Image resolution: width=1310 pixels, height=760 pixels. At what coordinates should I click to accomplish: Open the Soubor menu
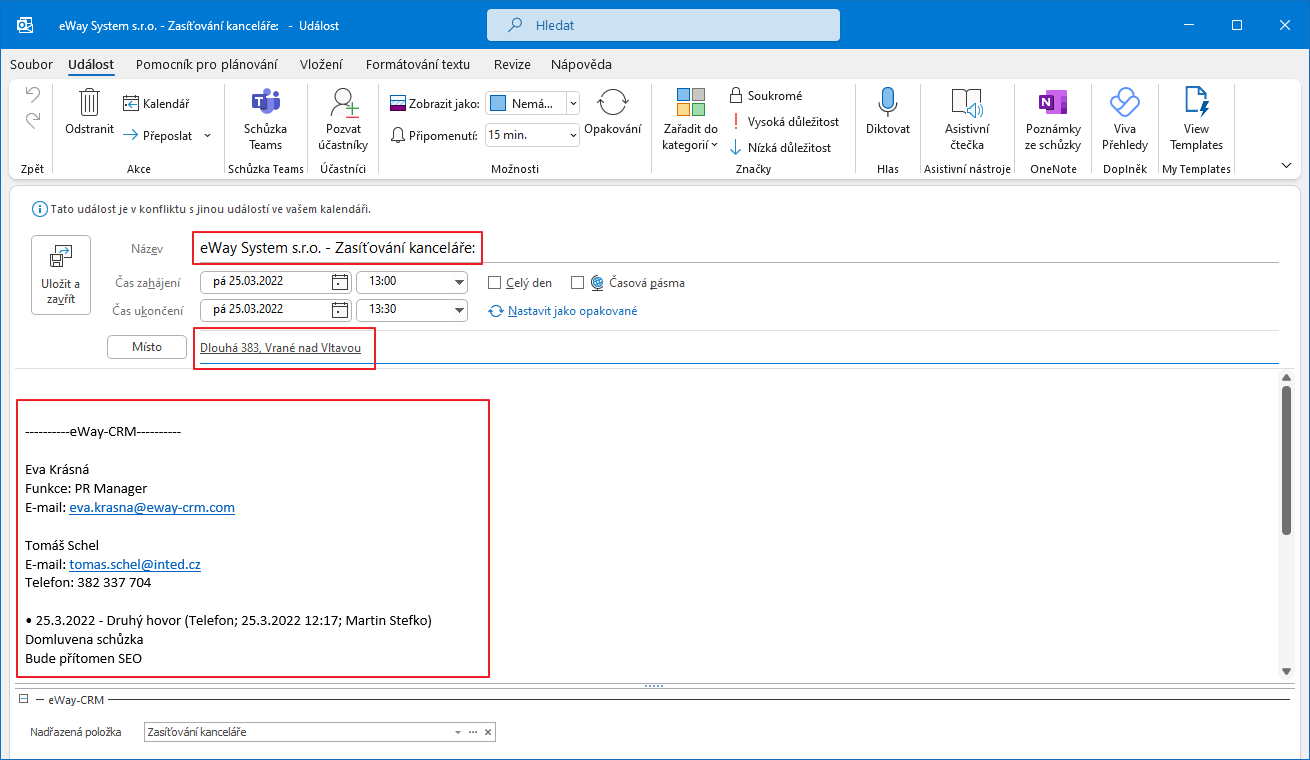(x=31, y=64)
